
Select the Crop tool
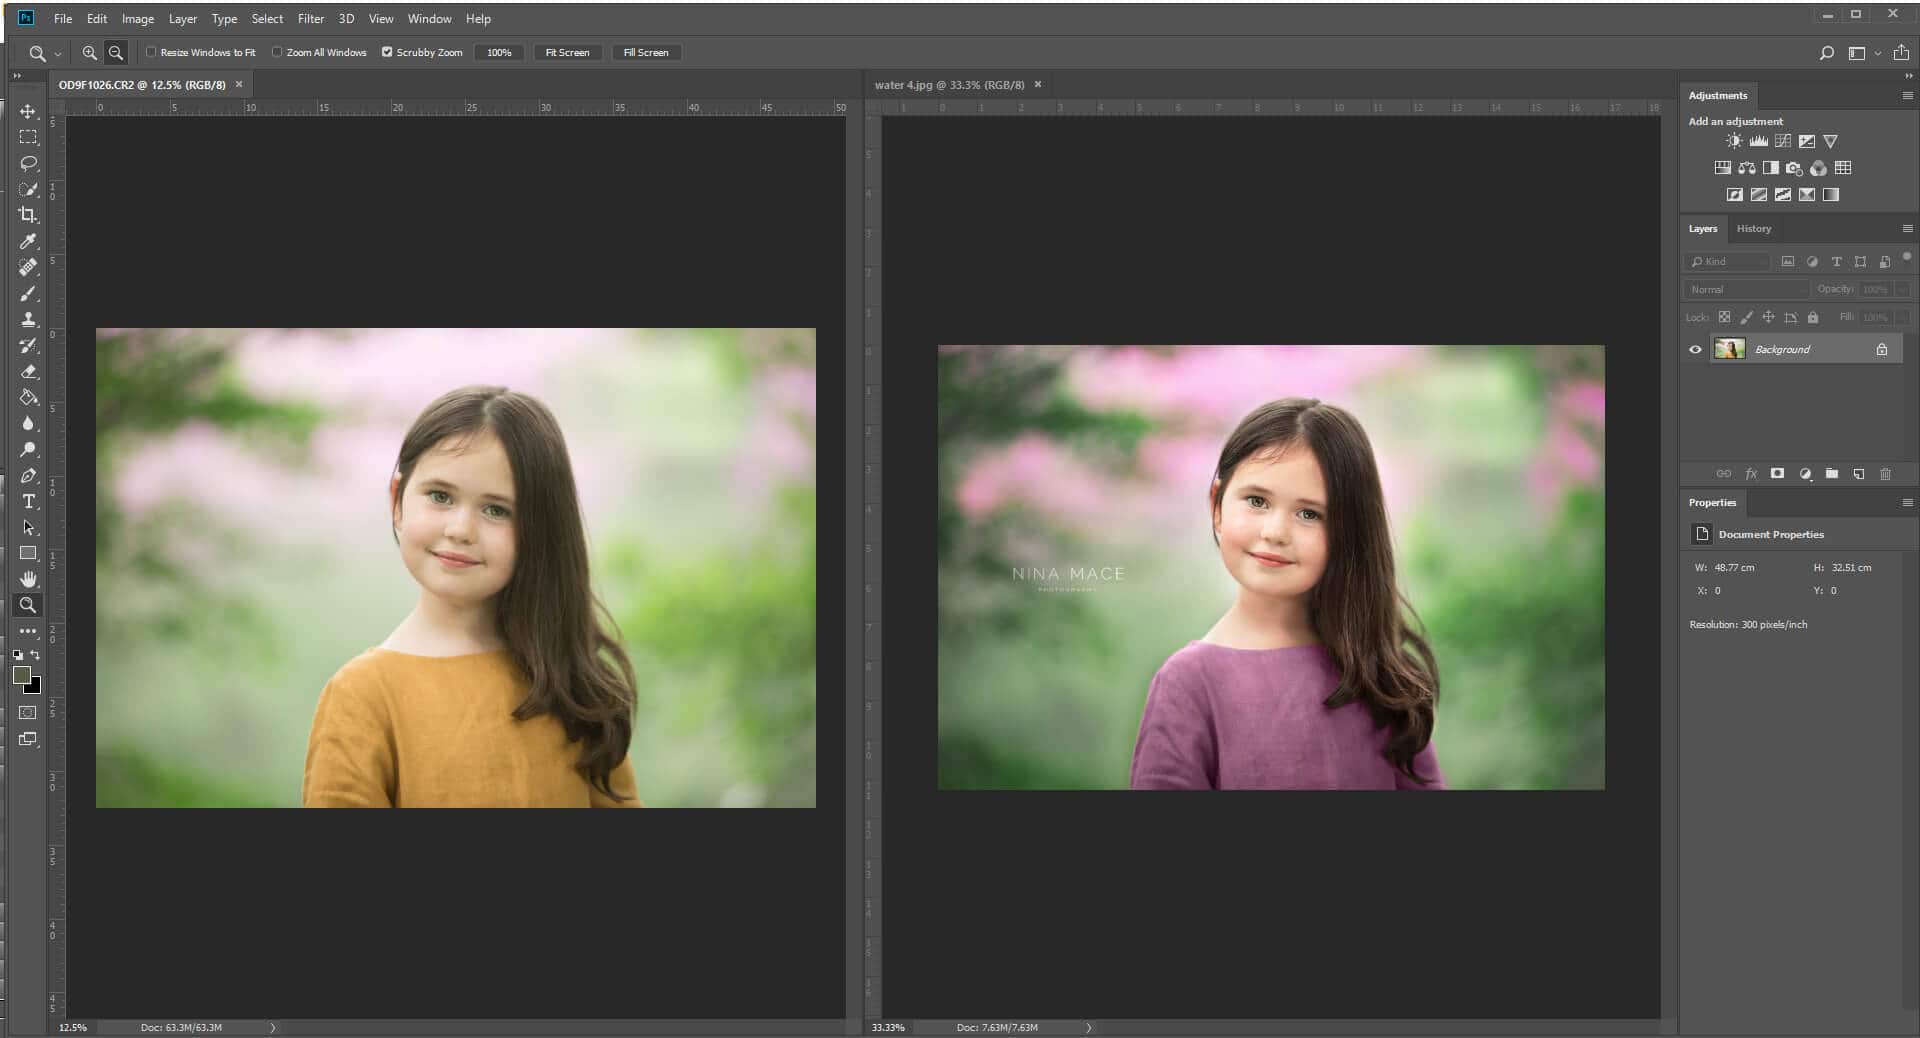click(28, 215)
